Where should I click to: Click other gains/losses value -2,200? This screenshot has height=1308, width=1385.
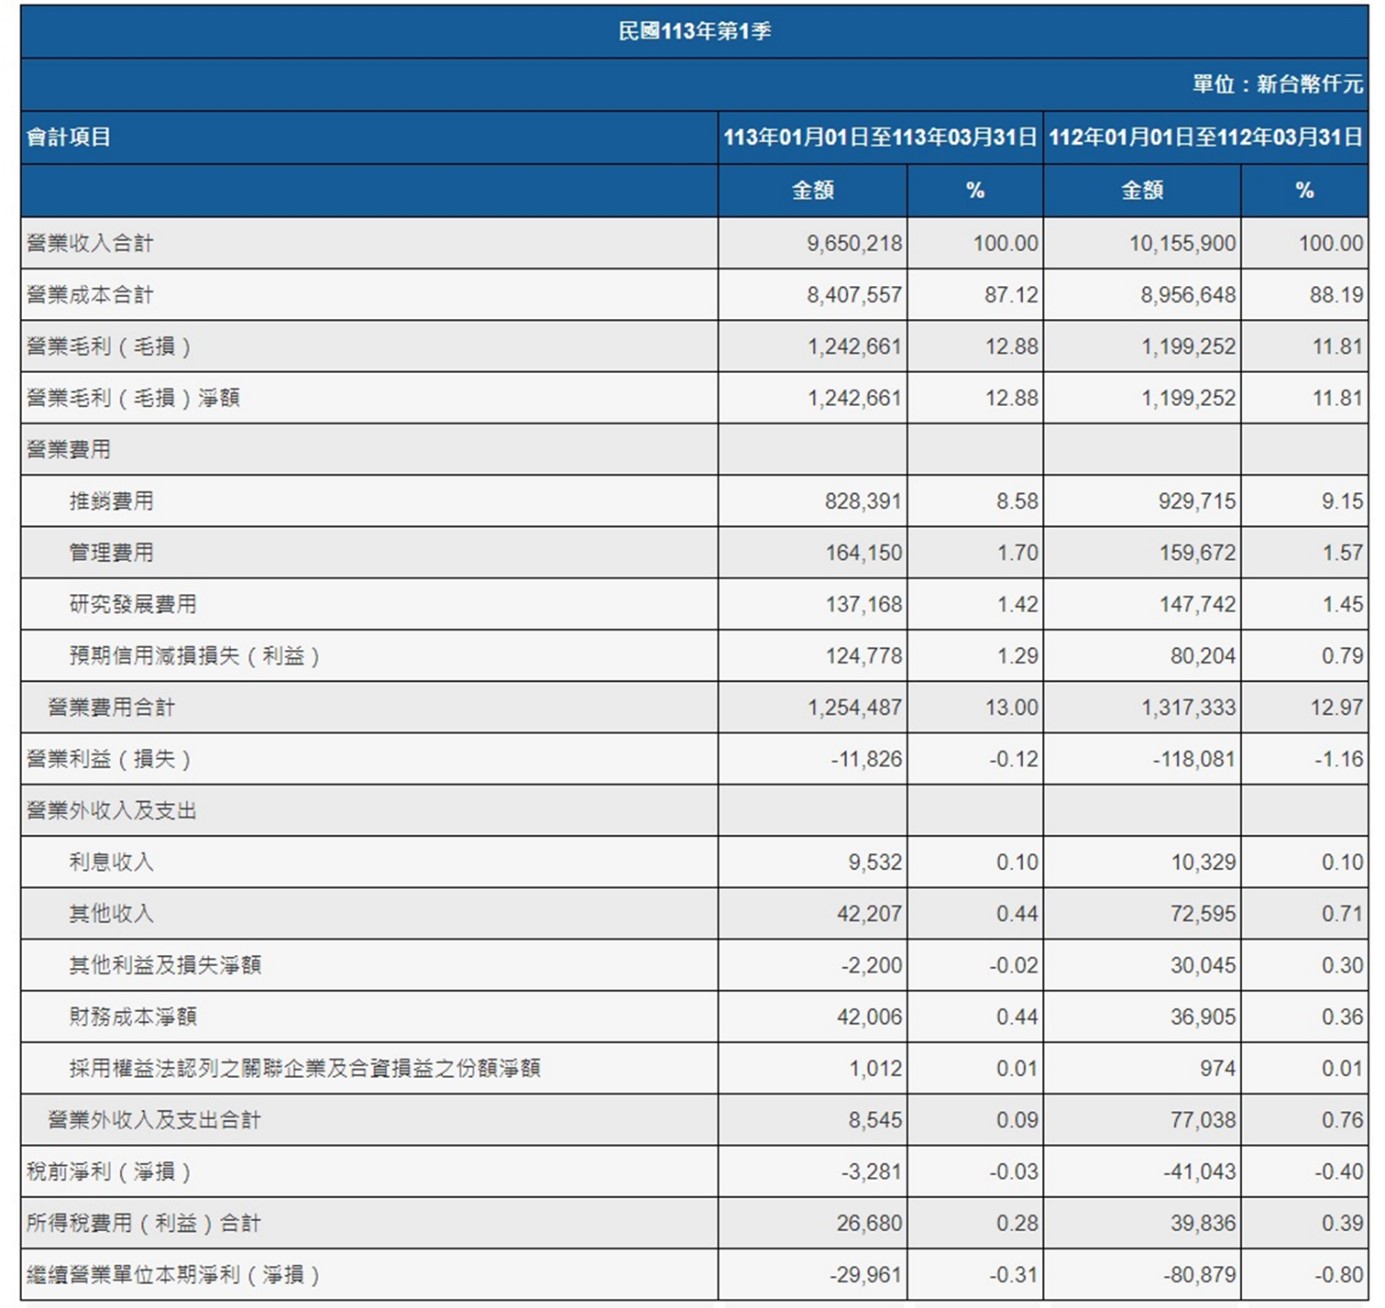[x=872, y=965]
